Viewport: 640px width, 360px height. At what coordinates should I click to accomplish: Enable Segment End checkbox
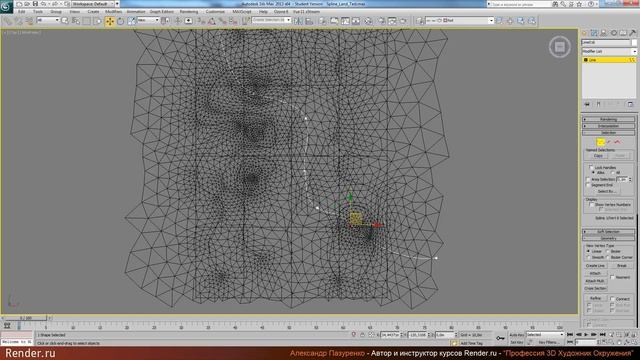pos(588,185)
